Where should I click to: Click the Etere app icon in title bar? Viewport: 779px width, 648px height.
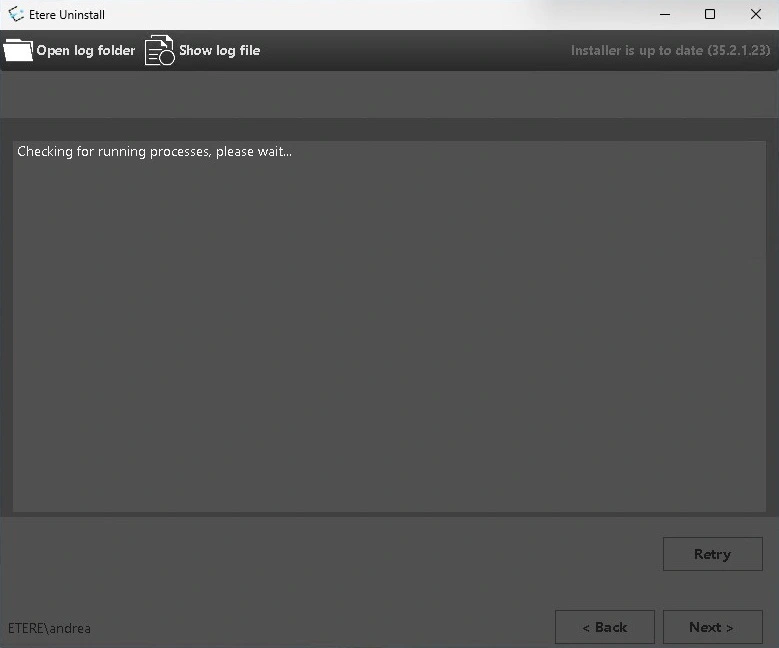click(x=15, y=15)
